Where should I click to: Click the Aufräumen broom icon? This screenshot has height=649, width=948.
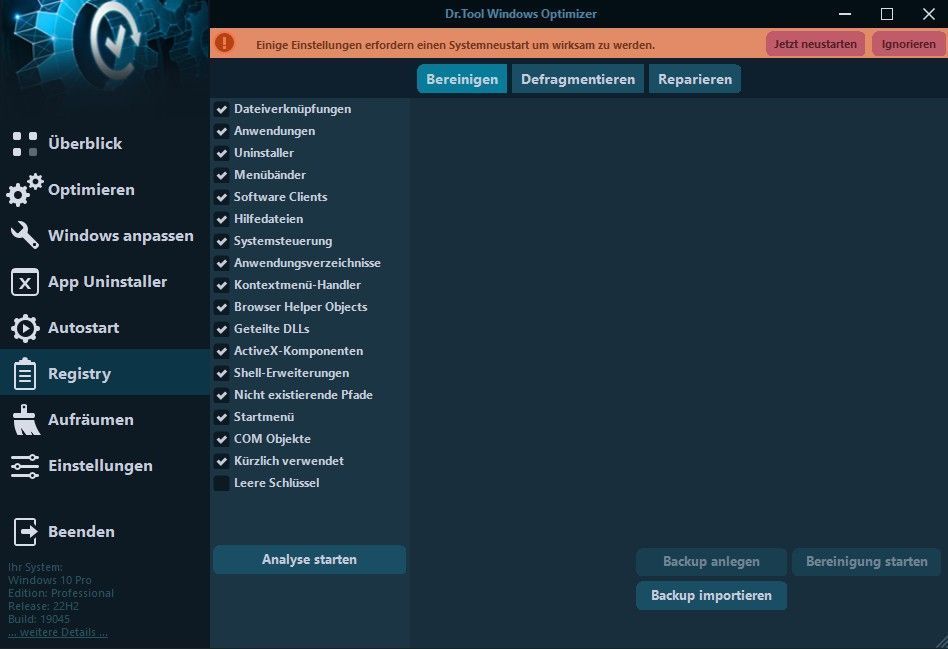tap(25, 420)
